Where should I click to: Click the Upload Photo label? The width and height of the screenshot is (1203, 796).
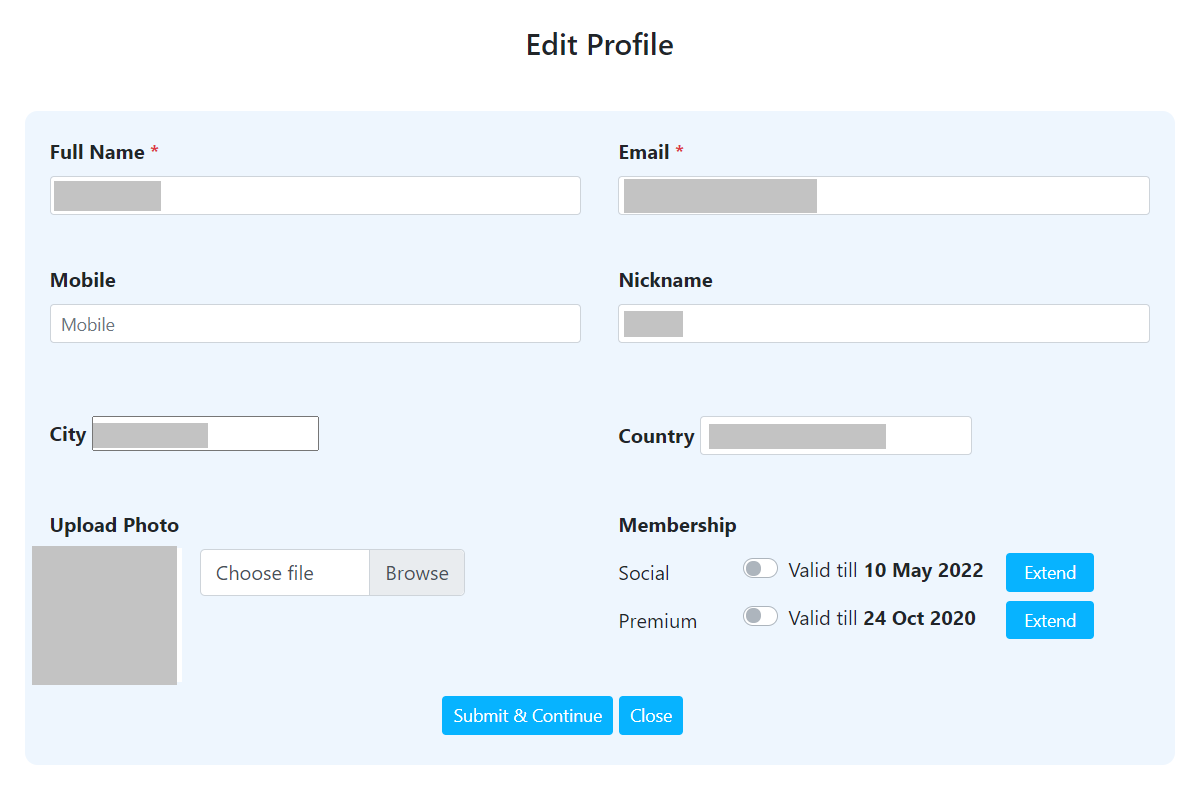114,526
